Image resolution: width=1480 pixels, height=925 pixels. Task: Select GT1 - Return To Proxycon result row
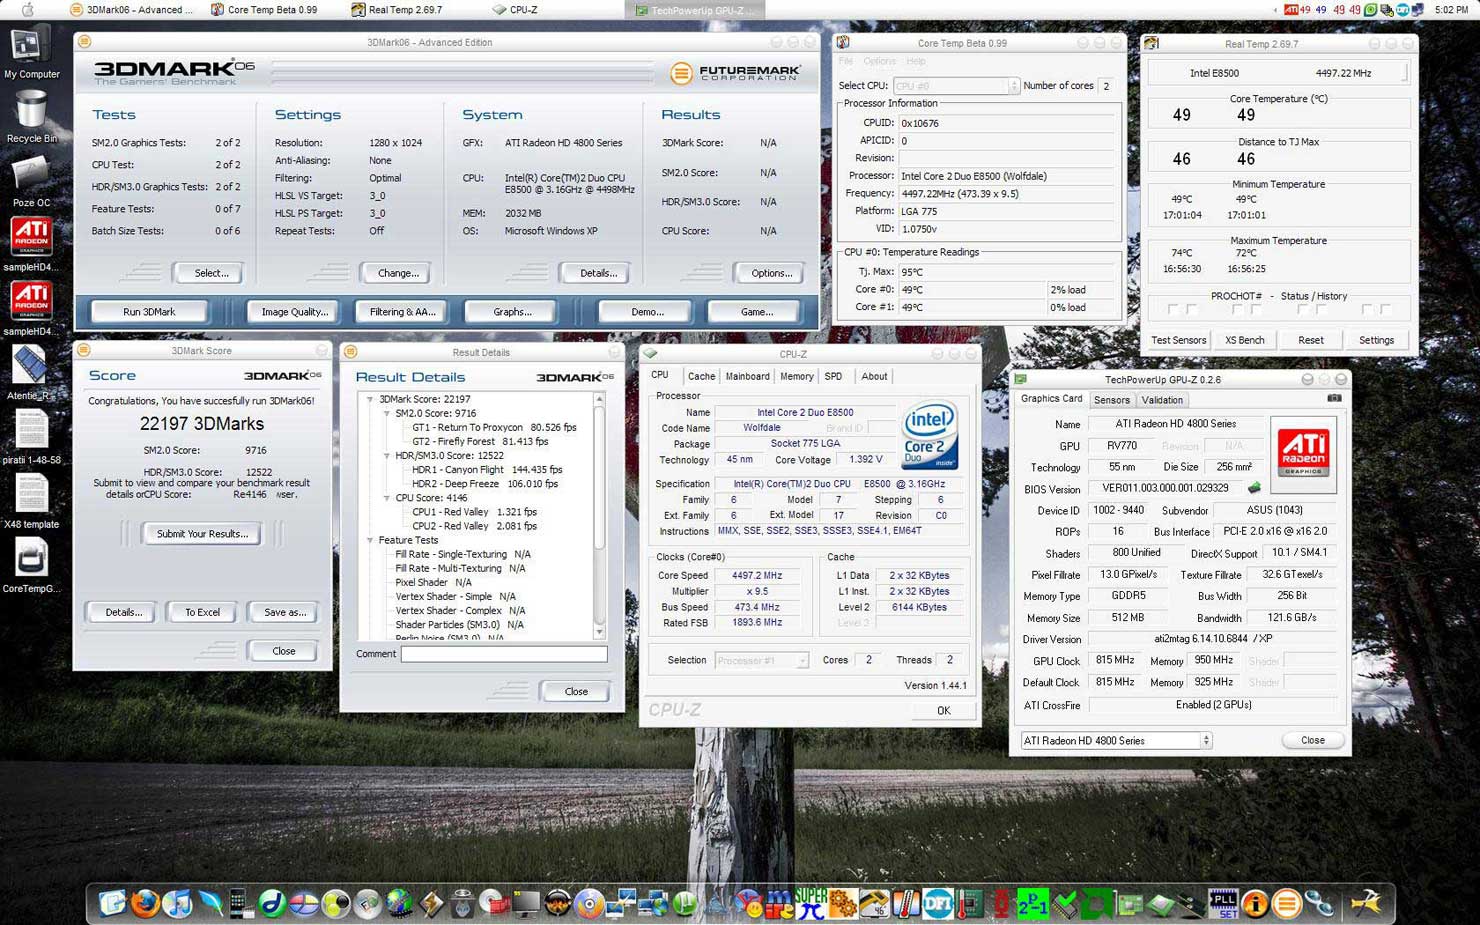click(494, 427)
